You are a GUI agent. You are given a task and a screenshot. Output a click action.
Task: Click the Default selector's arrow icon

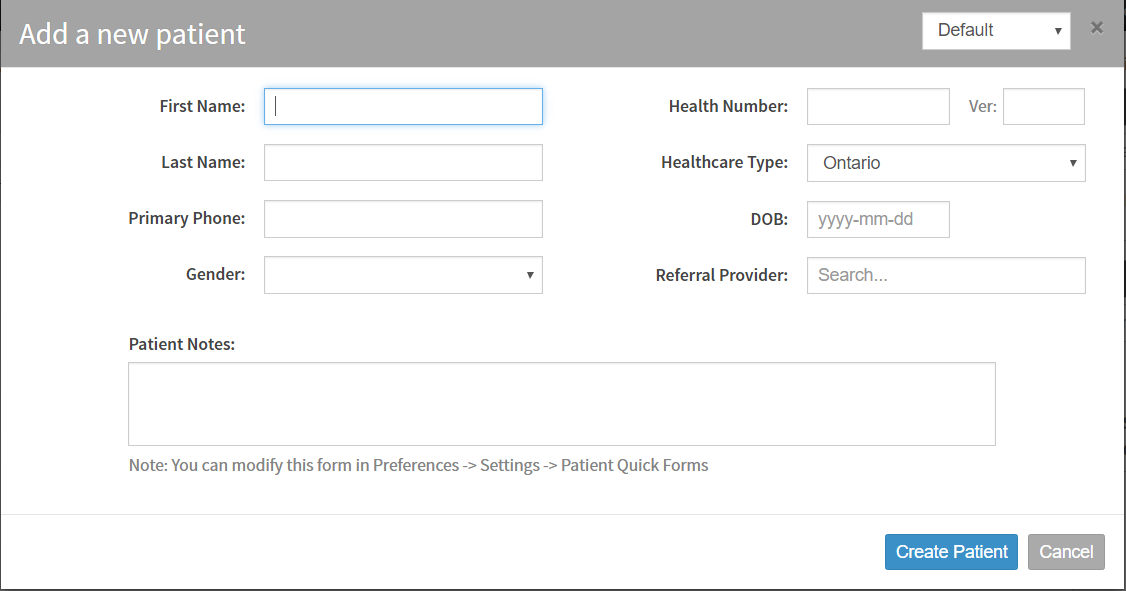coord(1058,31)
